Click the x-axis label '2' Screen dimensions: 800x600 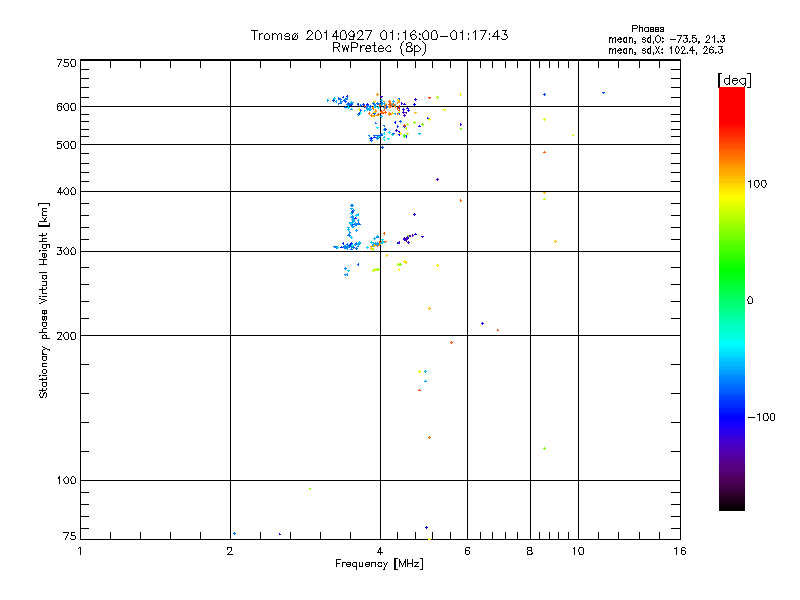coord(230,551)
